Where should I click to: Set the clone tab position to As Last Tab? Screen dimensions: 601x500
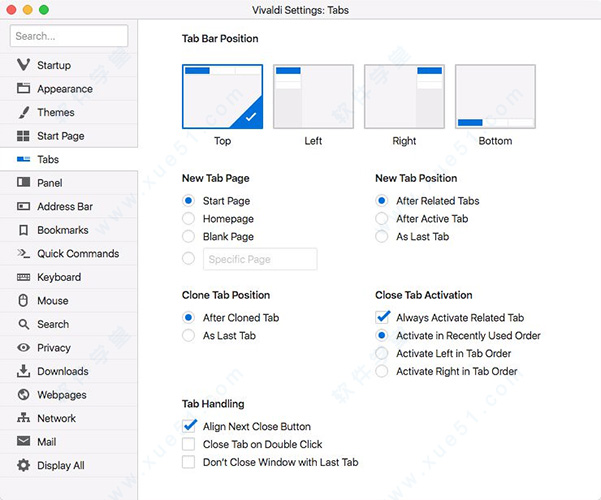[x=188, y=336]
